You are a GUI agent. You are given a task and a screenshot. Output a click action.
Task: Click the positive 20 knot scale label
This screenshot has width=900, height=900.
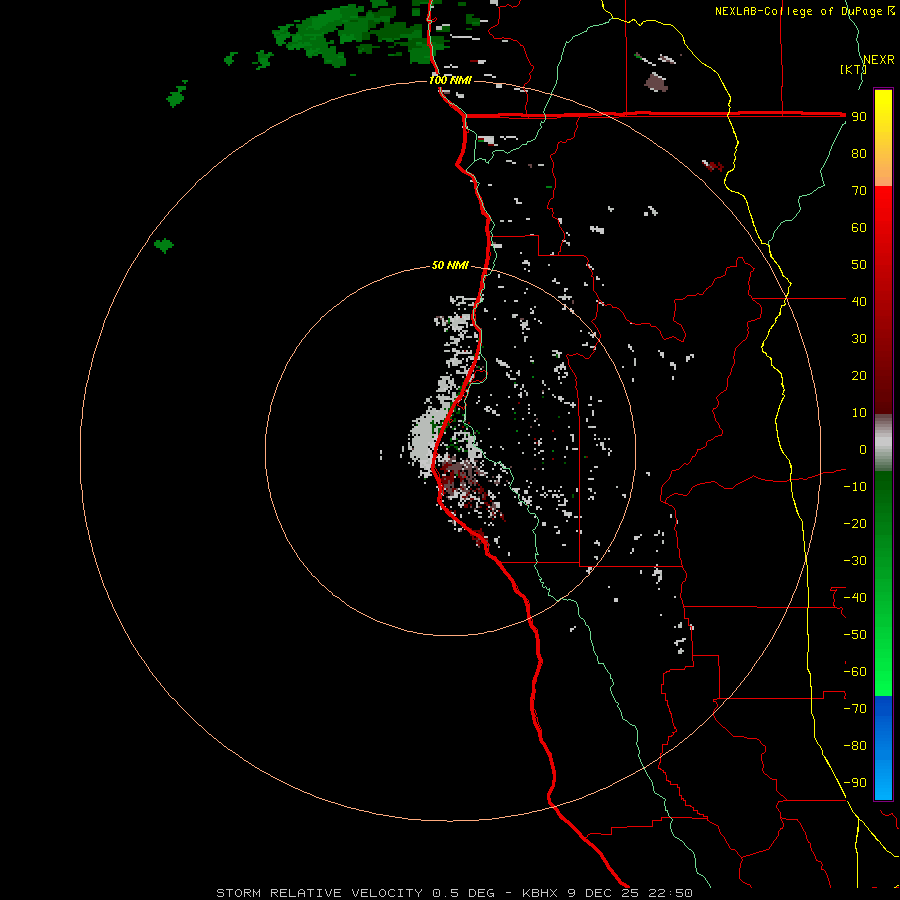point(859,375)
